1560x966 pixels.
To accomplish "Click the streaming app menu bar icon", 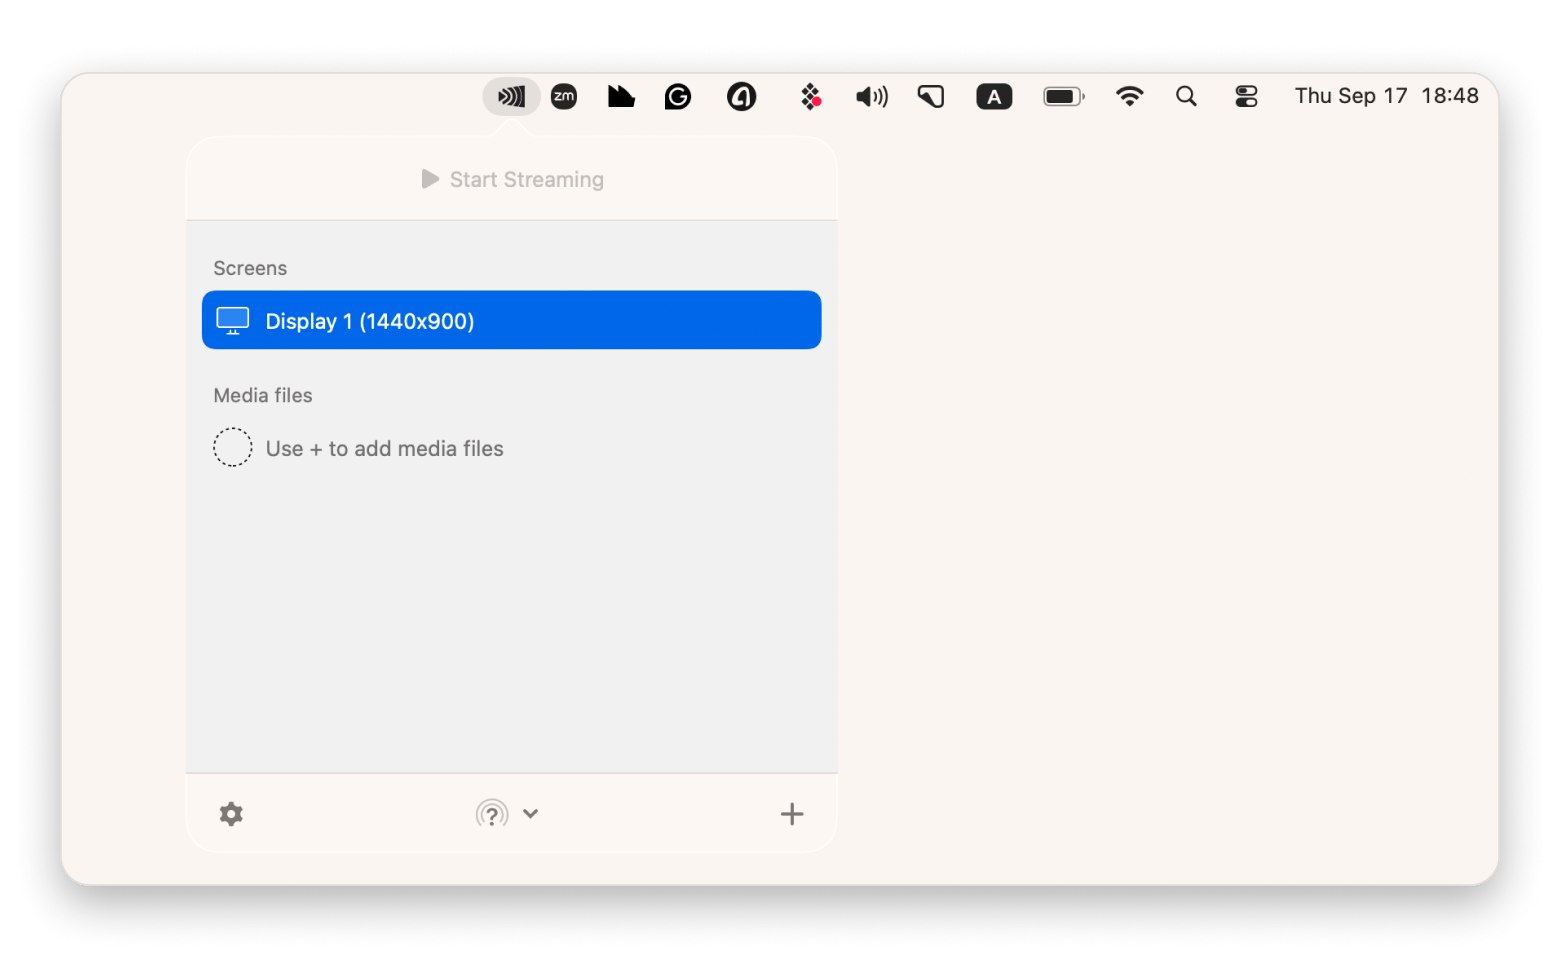I will pyautogui.click(x=511, y=96).
